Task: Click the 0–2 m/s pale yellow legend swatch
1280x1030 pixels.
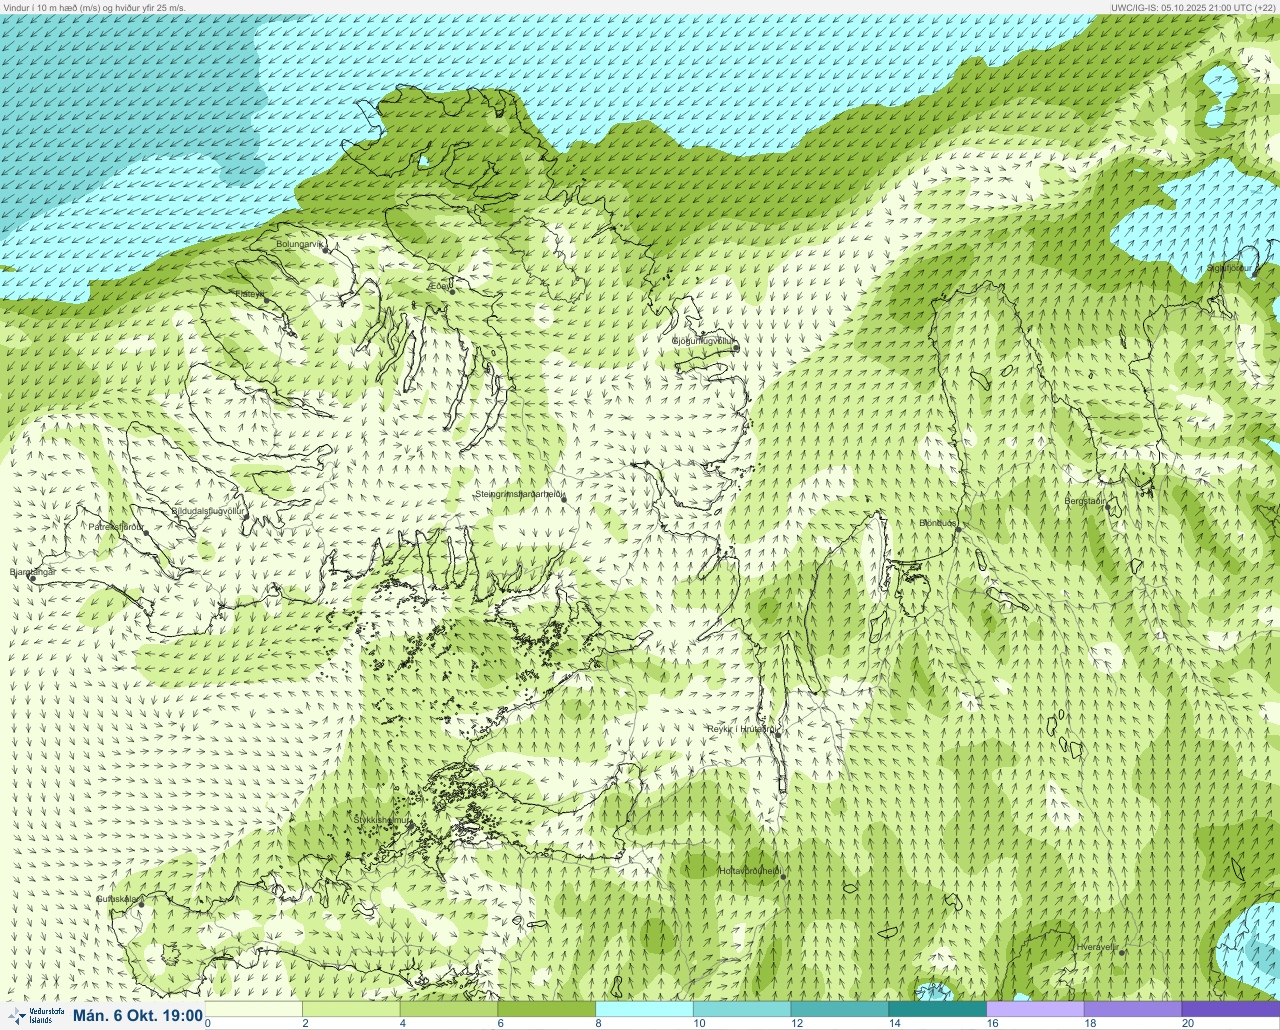Action: (x=254, y=1009)
